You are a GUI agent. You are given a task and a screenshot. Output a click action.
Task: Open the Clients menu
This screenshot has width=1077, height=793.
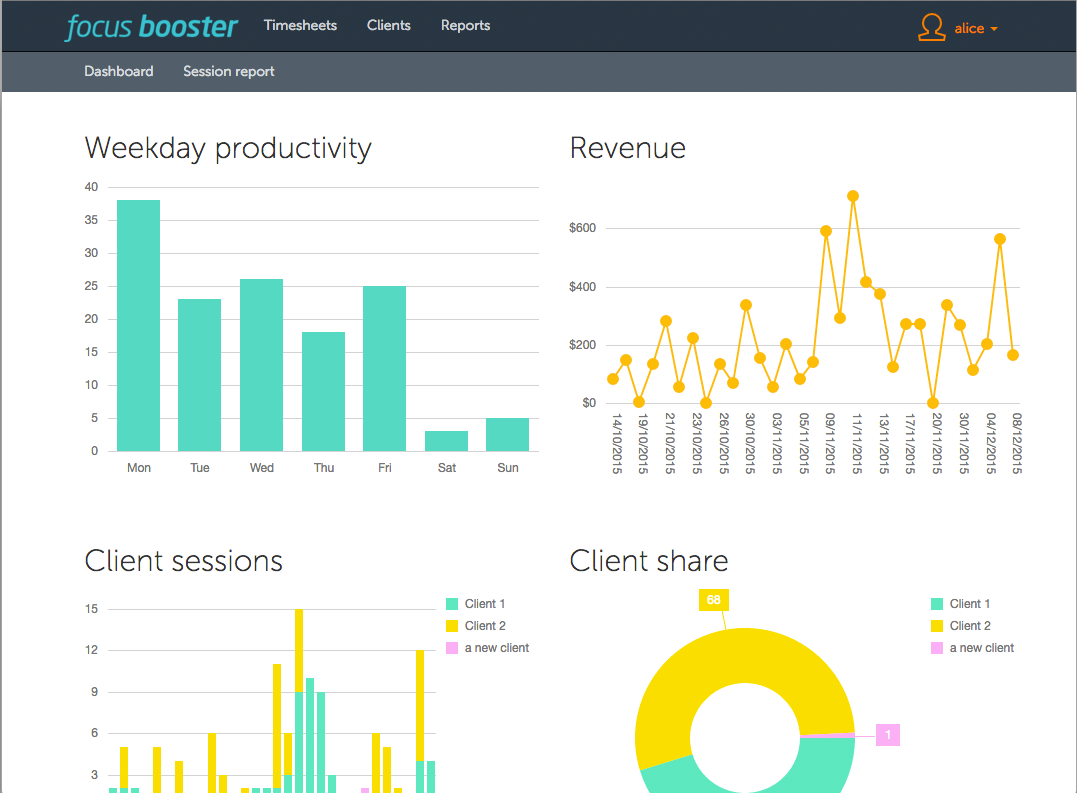tap(389, 25)
